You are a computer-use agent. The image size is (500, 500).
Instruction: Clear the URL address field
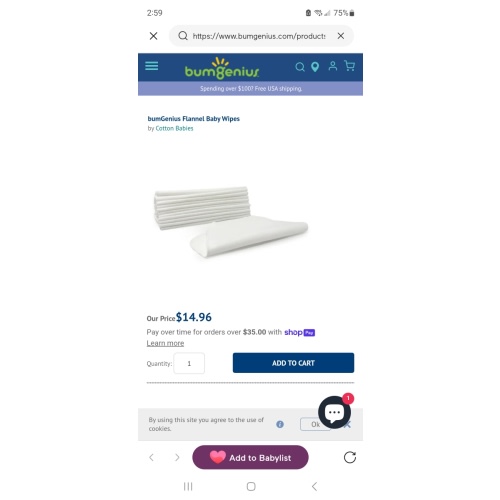(341, 36)
